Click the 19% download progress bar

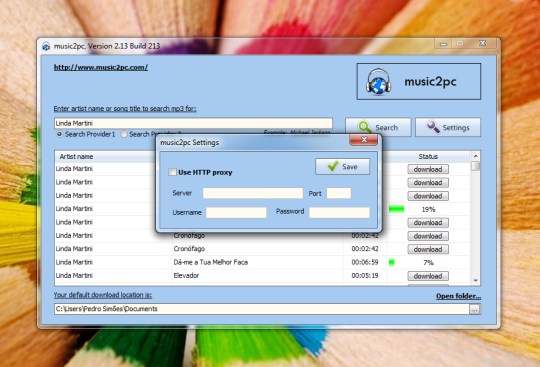396,209
